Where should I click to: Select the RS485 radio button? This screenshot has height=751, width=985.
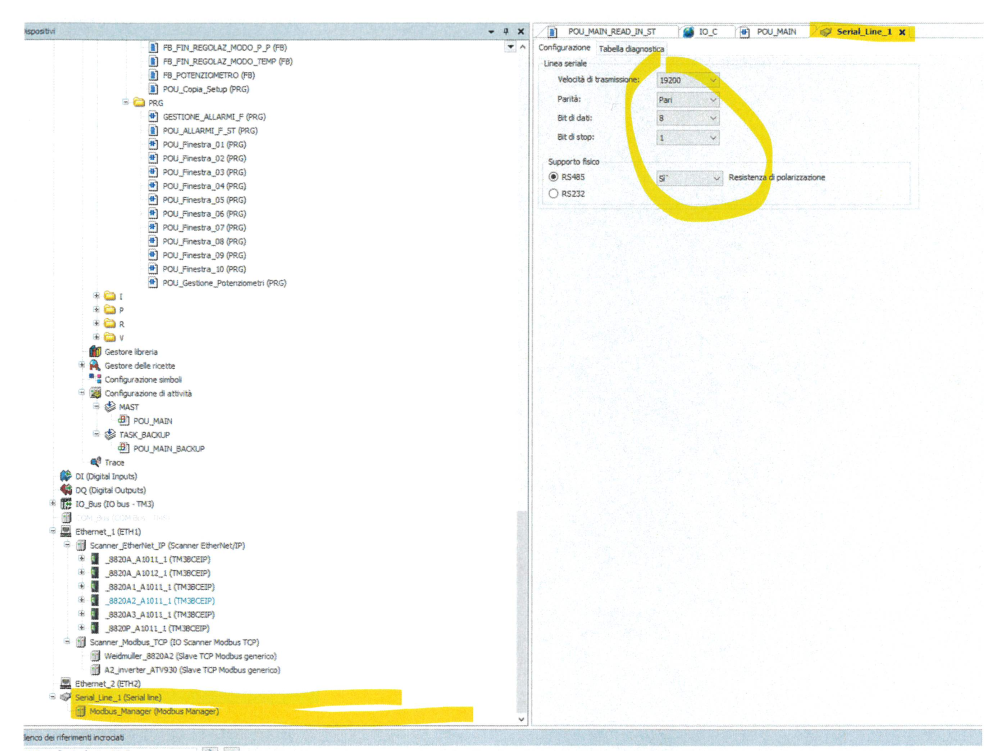click(x=553, y=177)
